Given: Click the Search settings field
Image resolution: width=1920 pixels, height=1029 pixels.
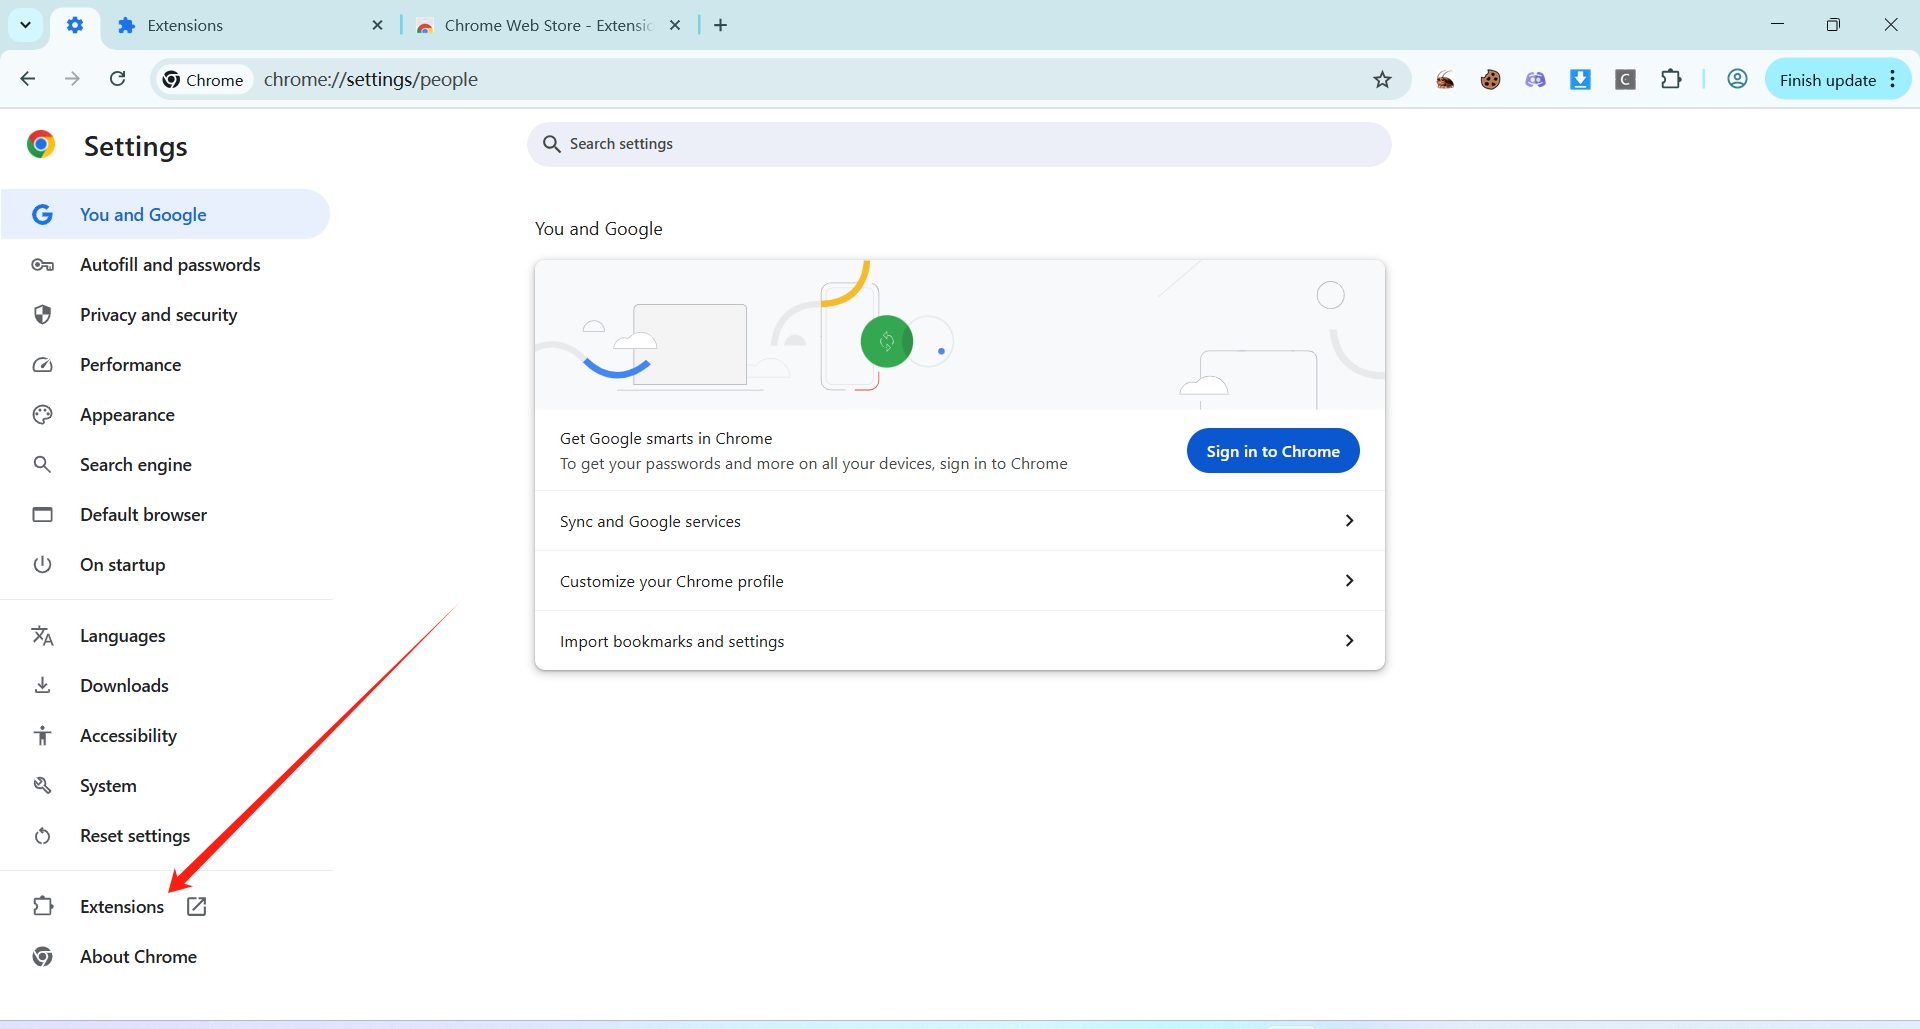Looking at the screenshot, I should coord(958,144).
